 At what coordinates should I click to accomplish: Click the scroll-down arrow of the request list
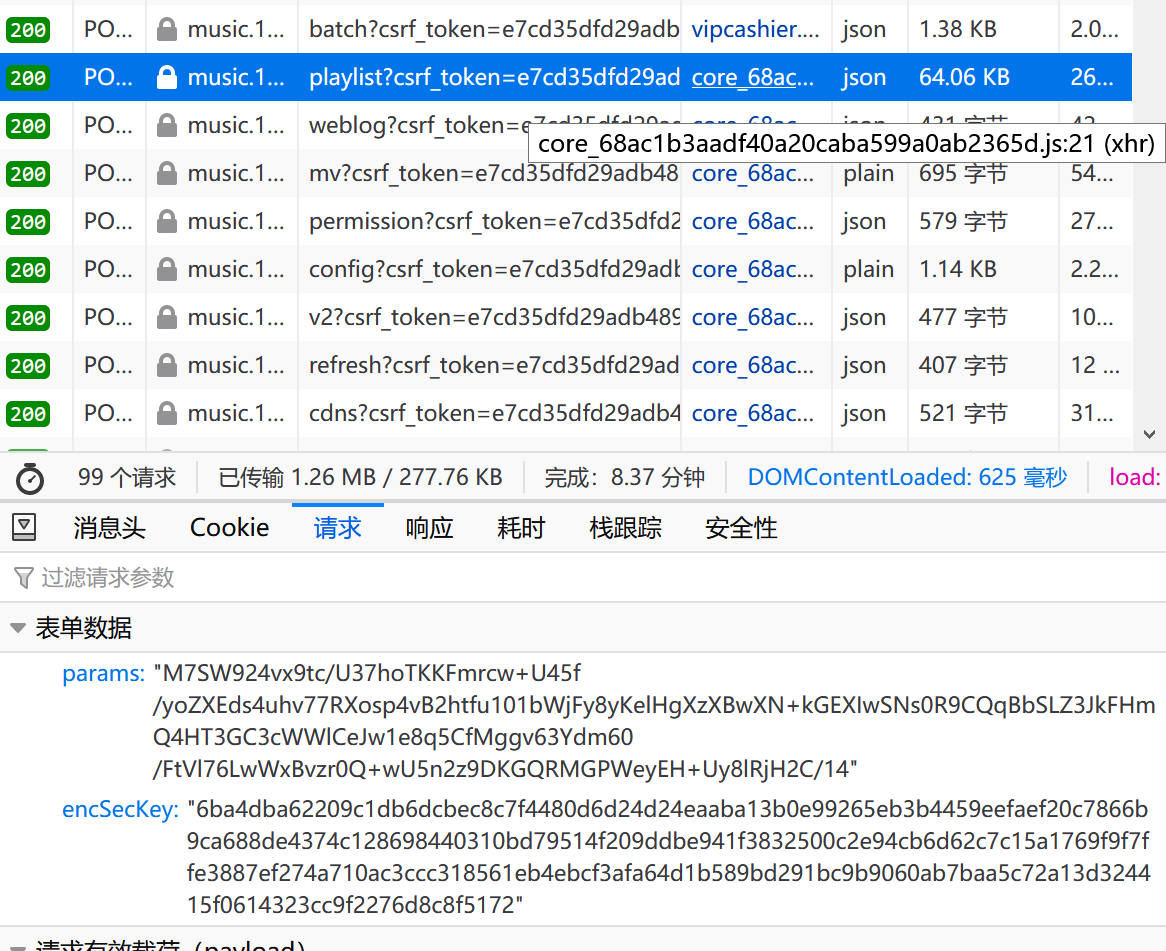(1149, 434)
